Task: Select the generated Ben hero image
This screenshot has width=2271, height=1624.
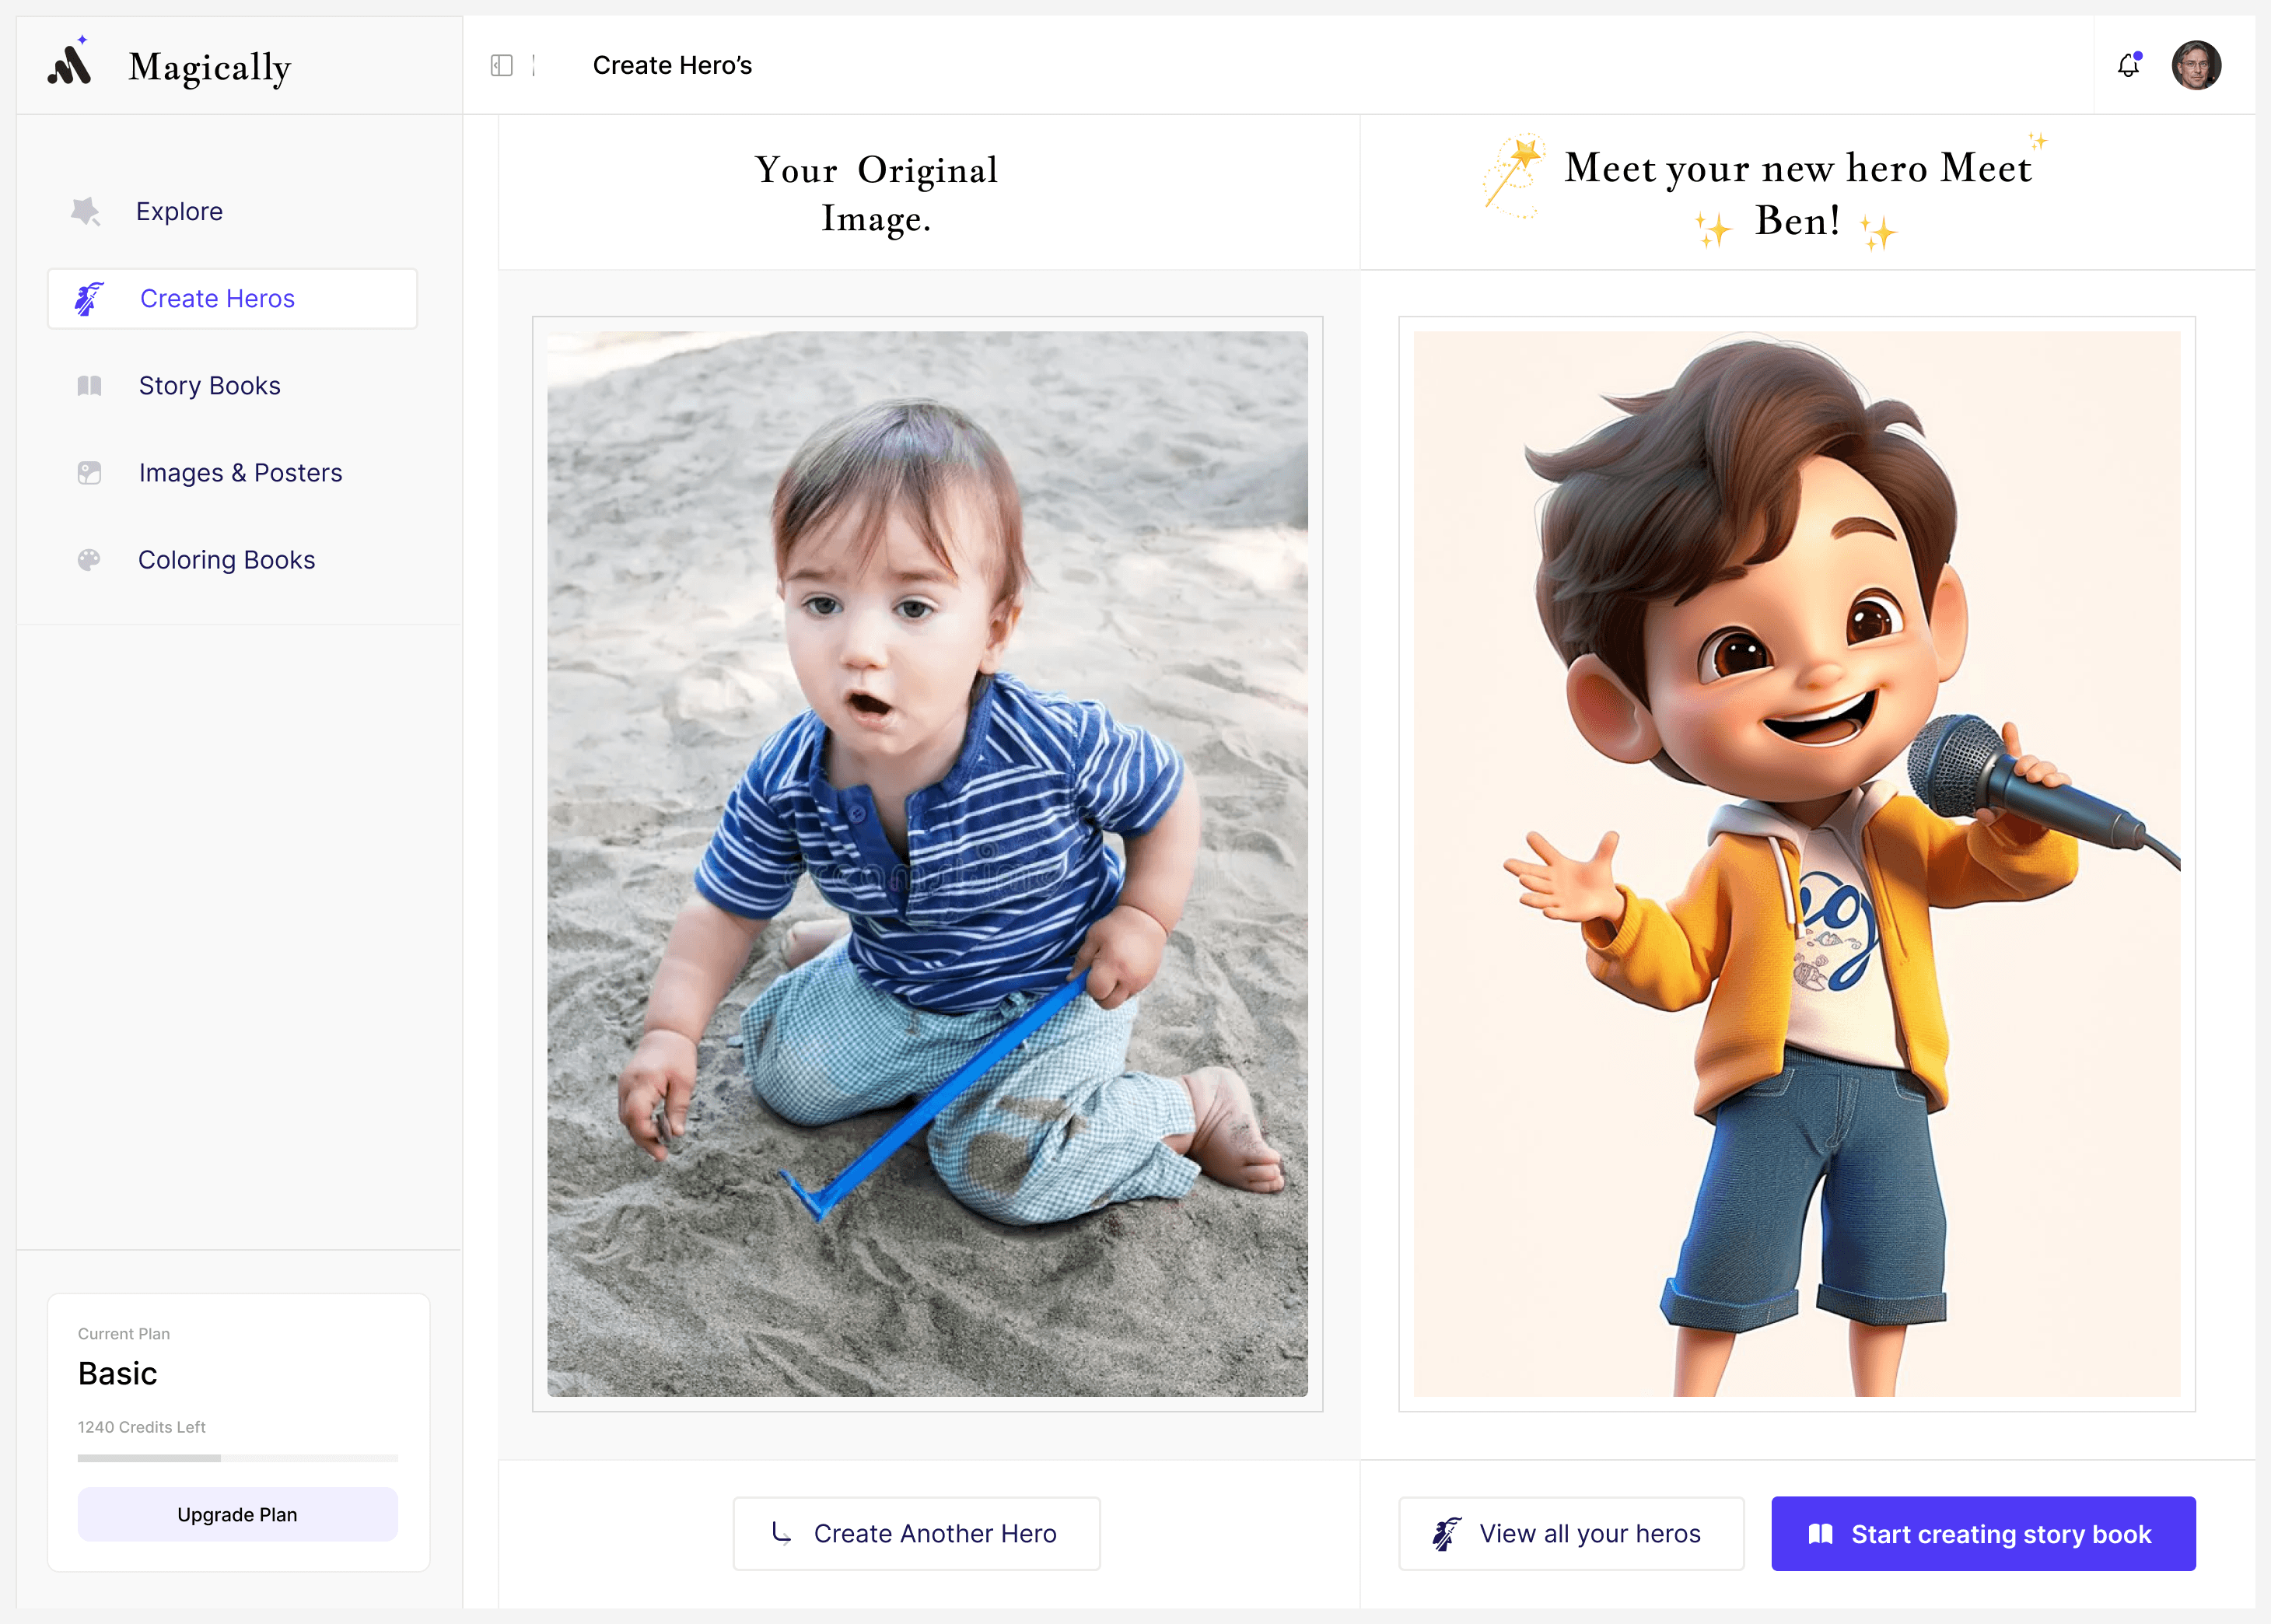Action: tap(1796, 863)
